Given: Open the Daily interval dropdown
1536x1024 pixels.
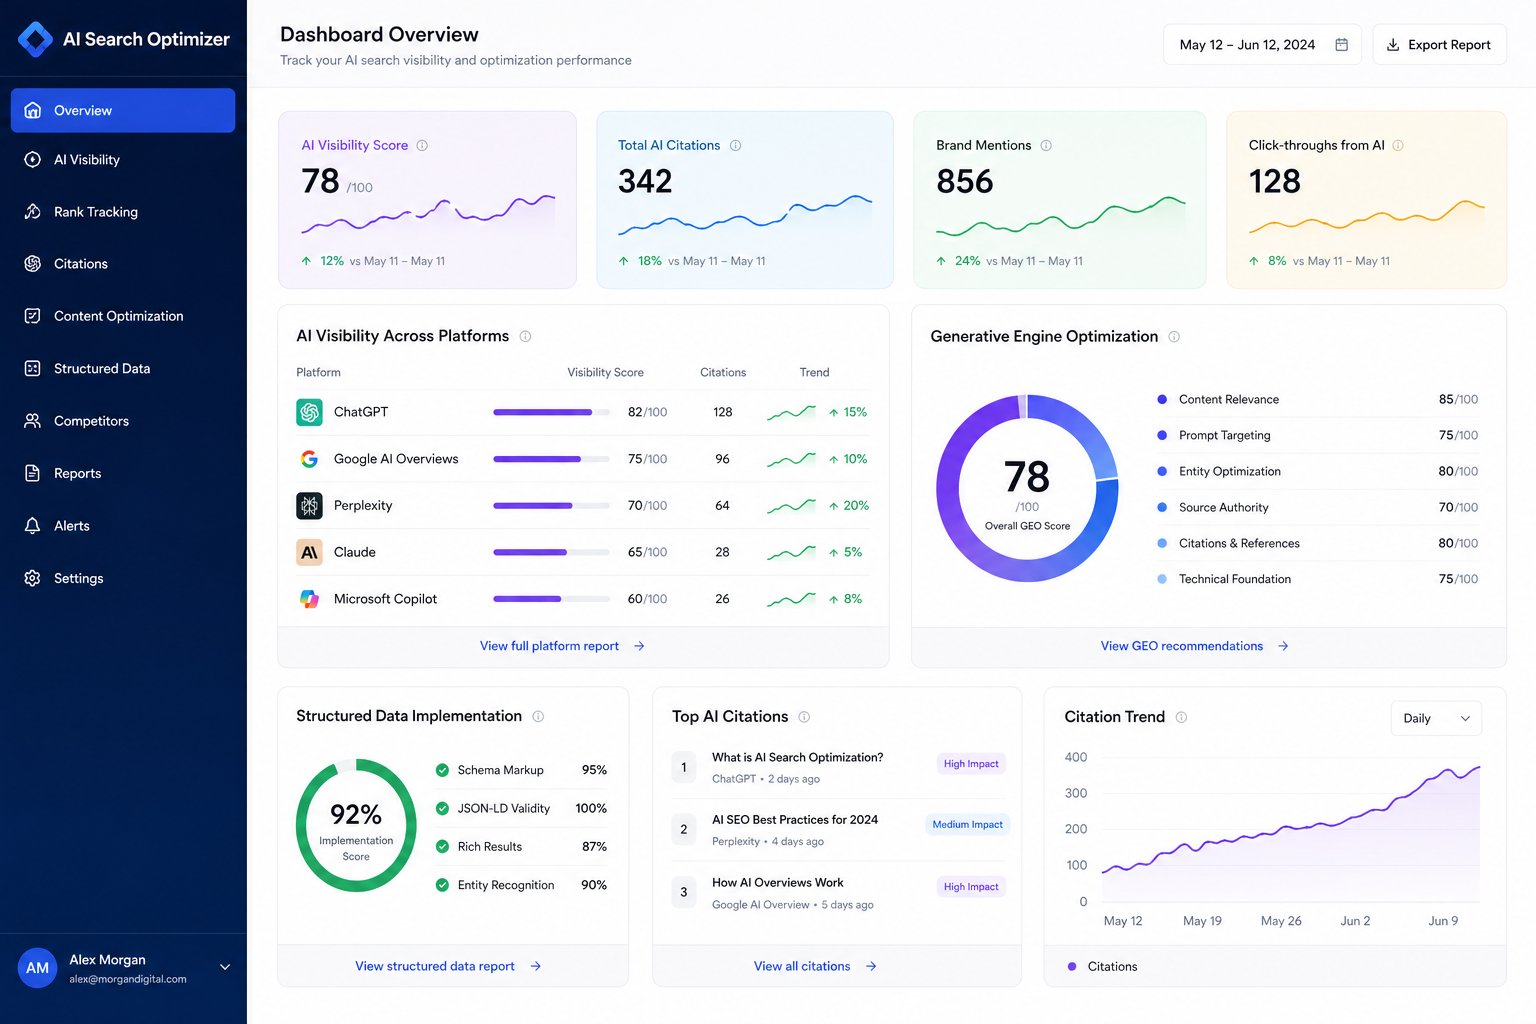Looking at the screenshot, I should pyautogui.click(x=1436, y=718).
